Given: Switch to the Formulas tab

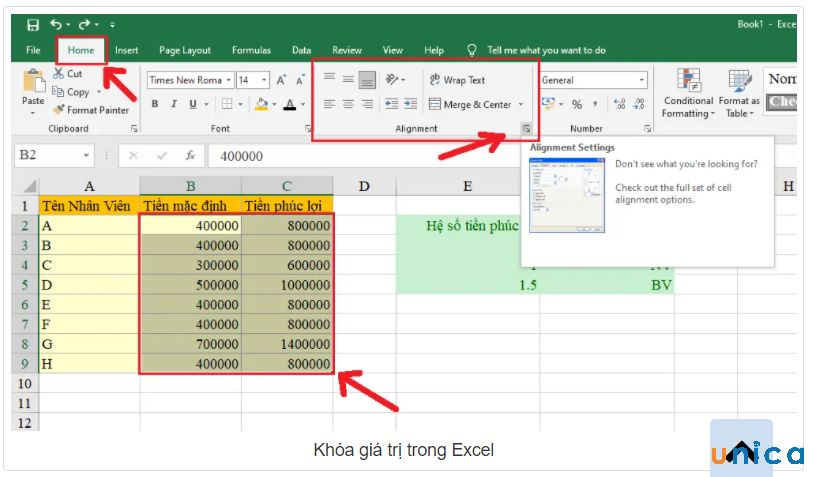Looking at the screenshot, I should point(251,50).
